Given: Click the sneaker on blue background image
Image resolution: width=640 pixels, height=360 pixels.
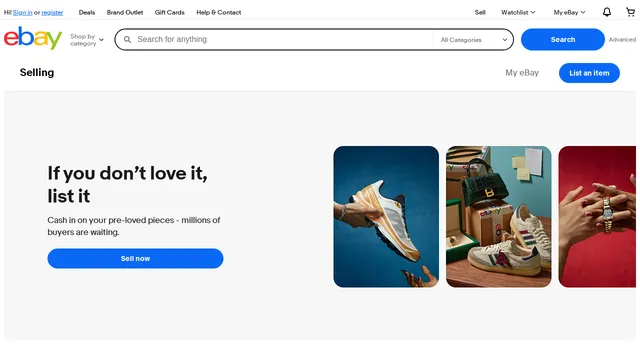Looking at the screenshot, I should [386, 217].
